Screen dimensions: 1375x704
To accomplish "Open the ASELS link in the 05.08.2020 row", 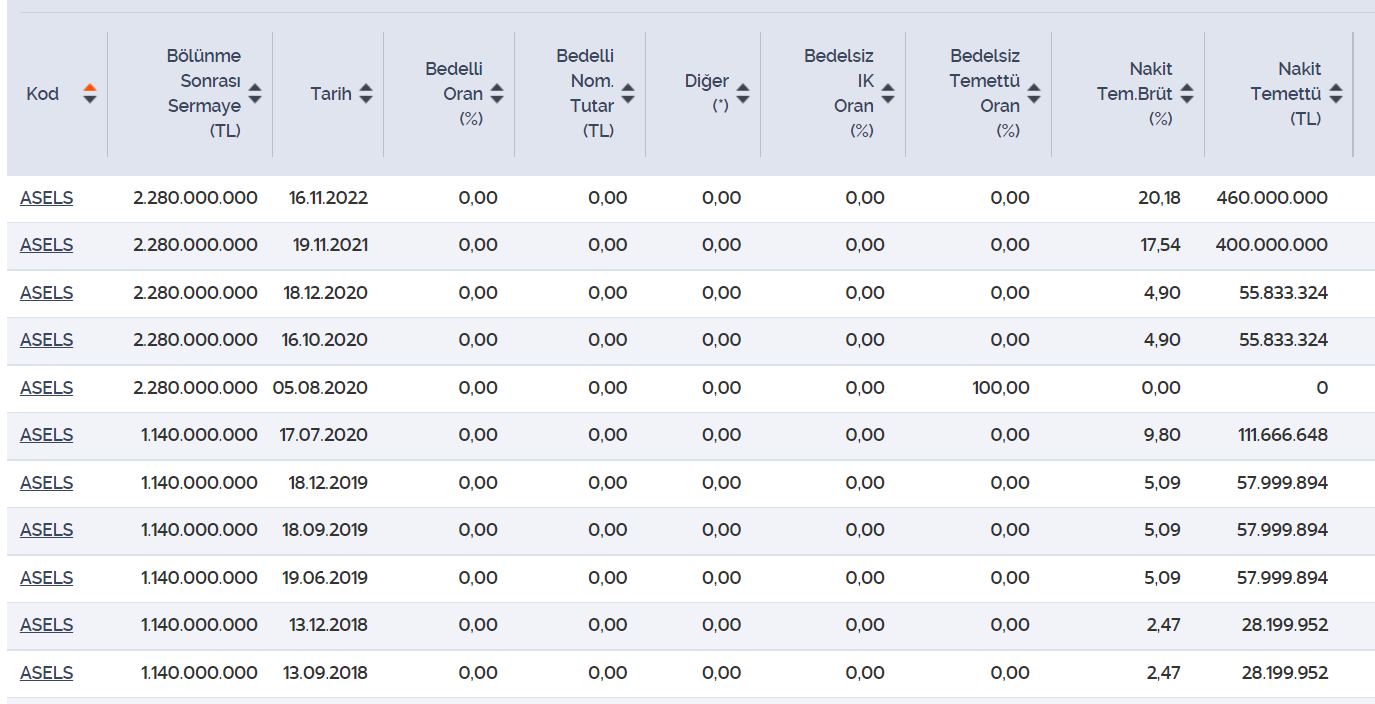I will click(x=47, y=388).
